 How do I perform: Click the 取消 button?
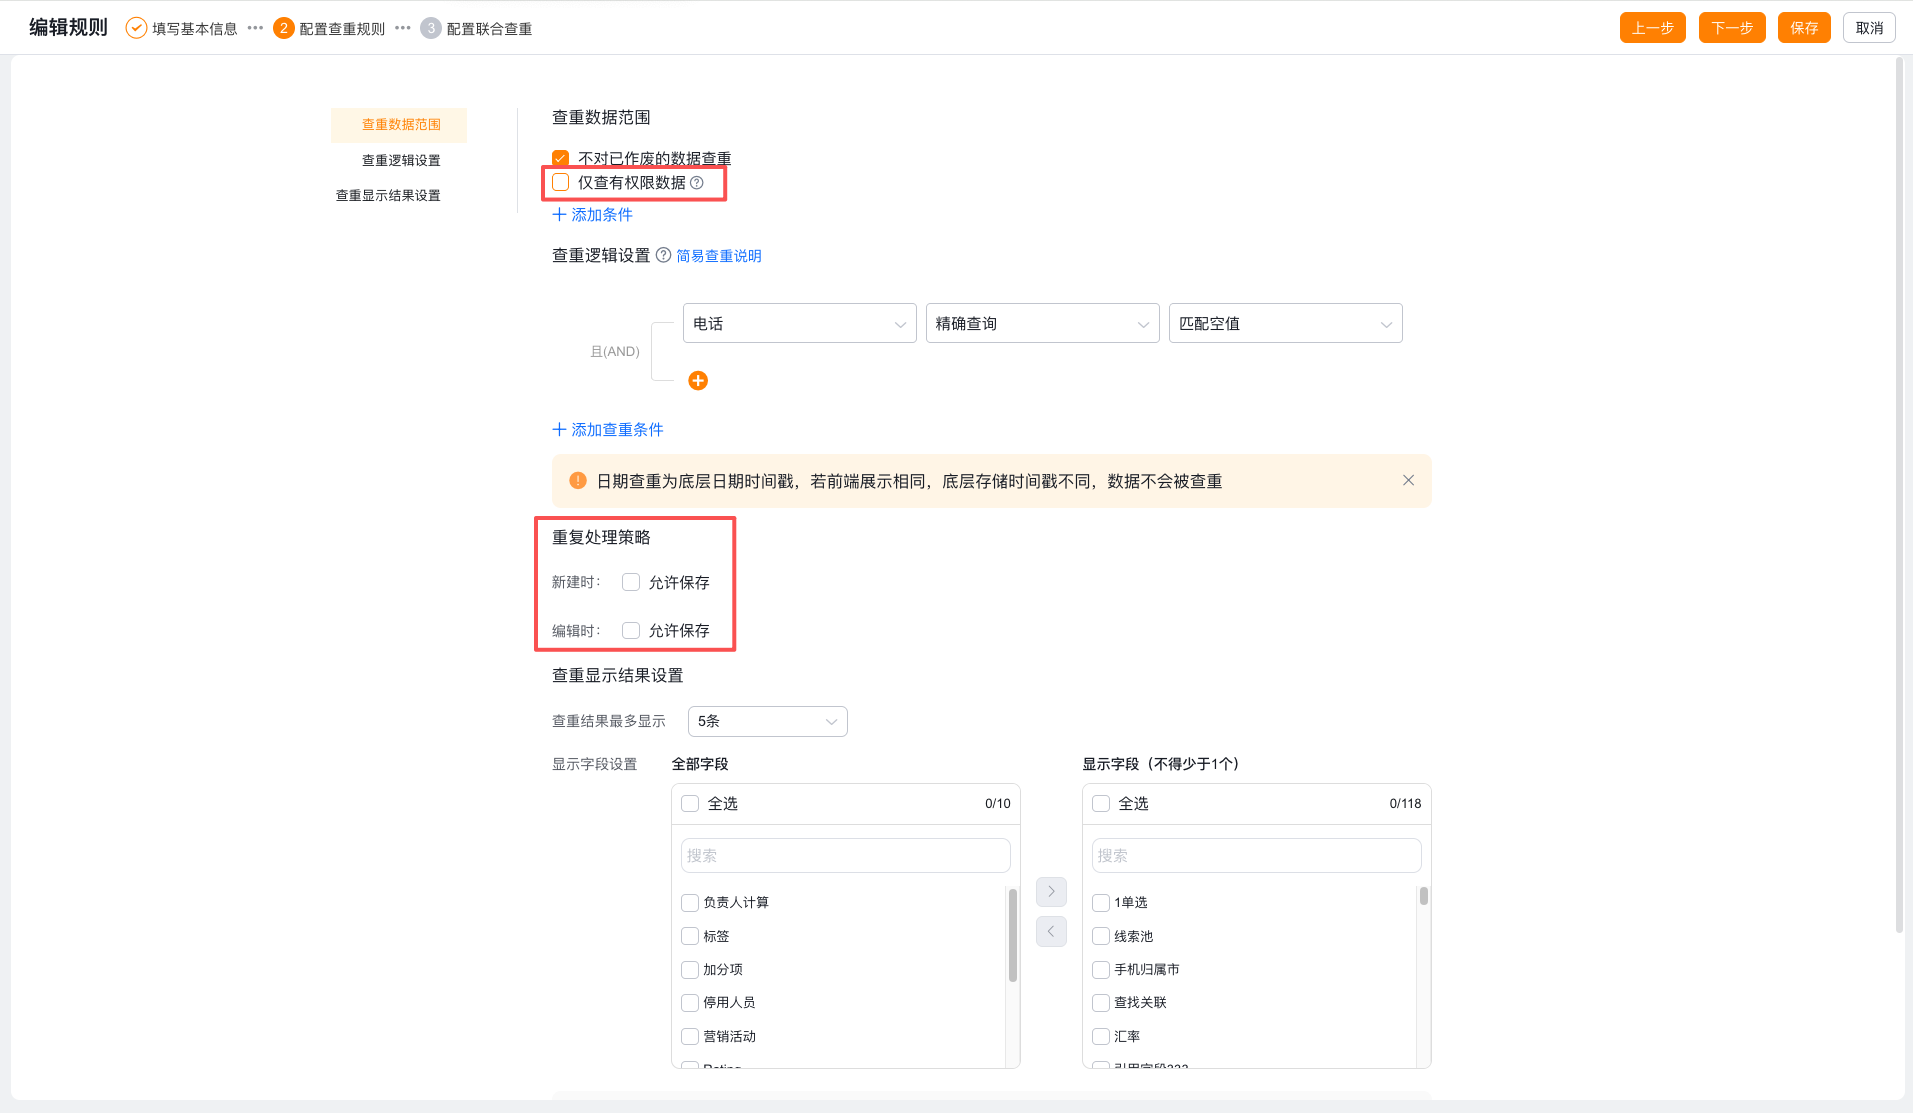(1869, 28)
